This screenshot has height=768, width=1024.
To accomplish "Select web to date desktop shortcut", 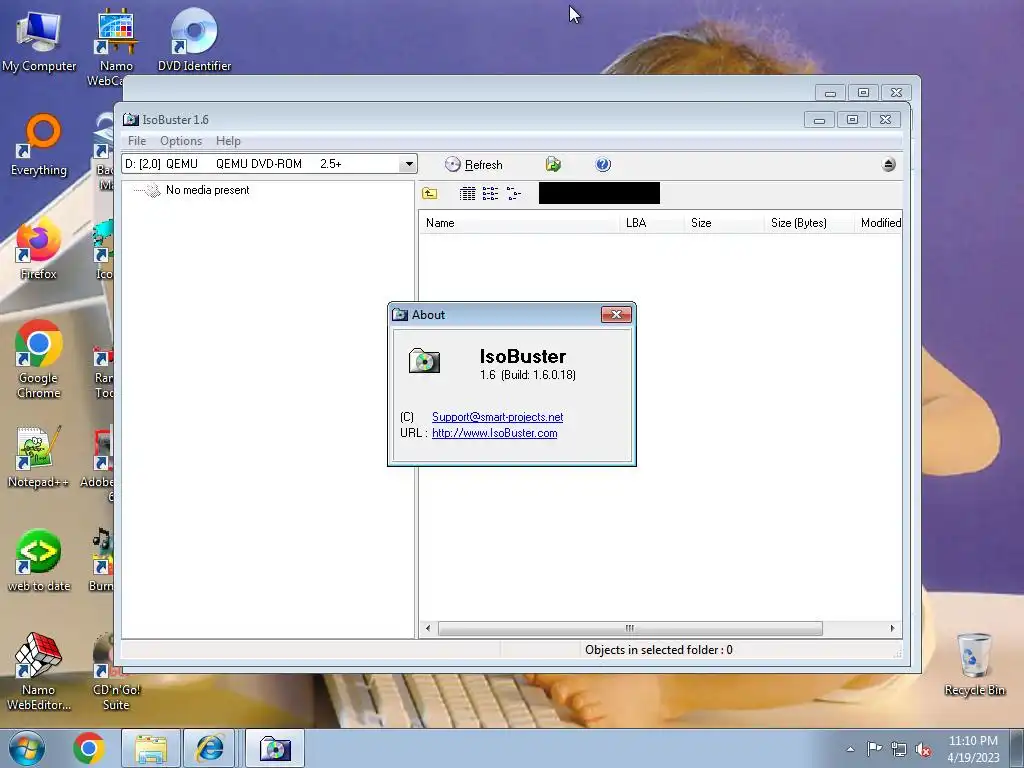I will (x=39, y=560).
